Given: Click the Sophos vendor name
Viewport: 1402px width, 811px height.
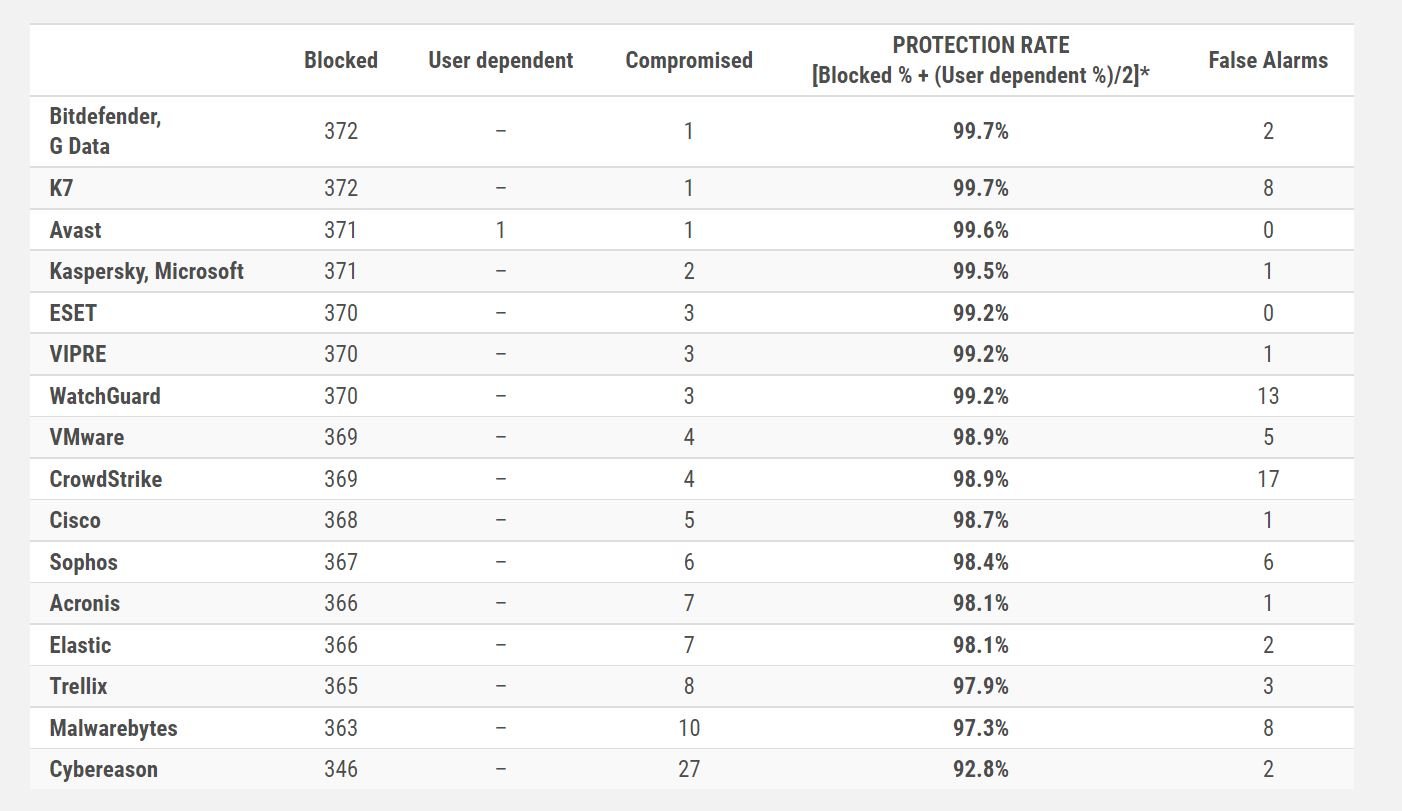Looking at the screenshot, I should [83, 562].
